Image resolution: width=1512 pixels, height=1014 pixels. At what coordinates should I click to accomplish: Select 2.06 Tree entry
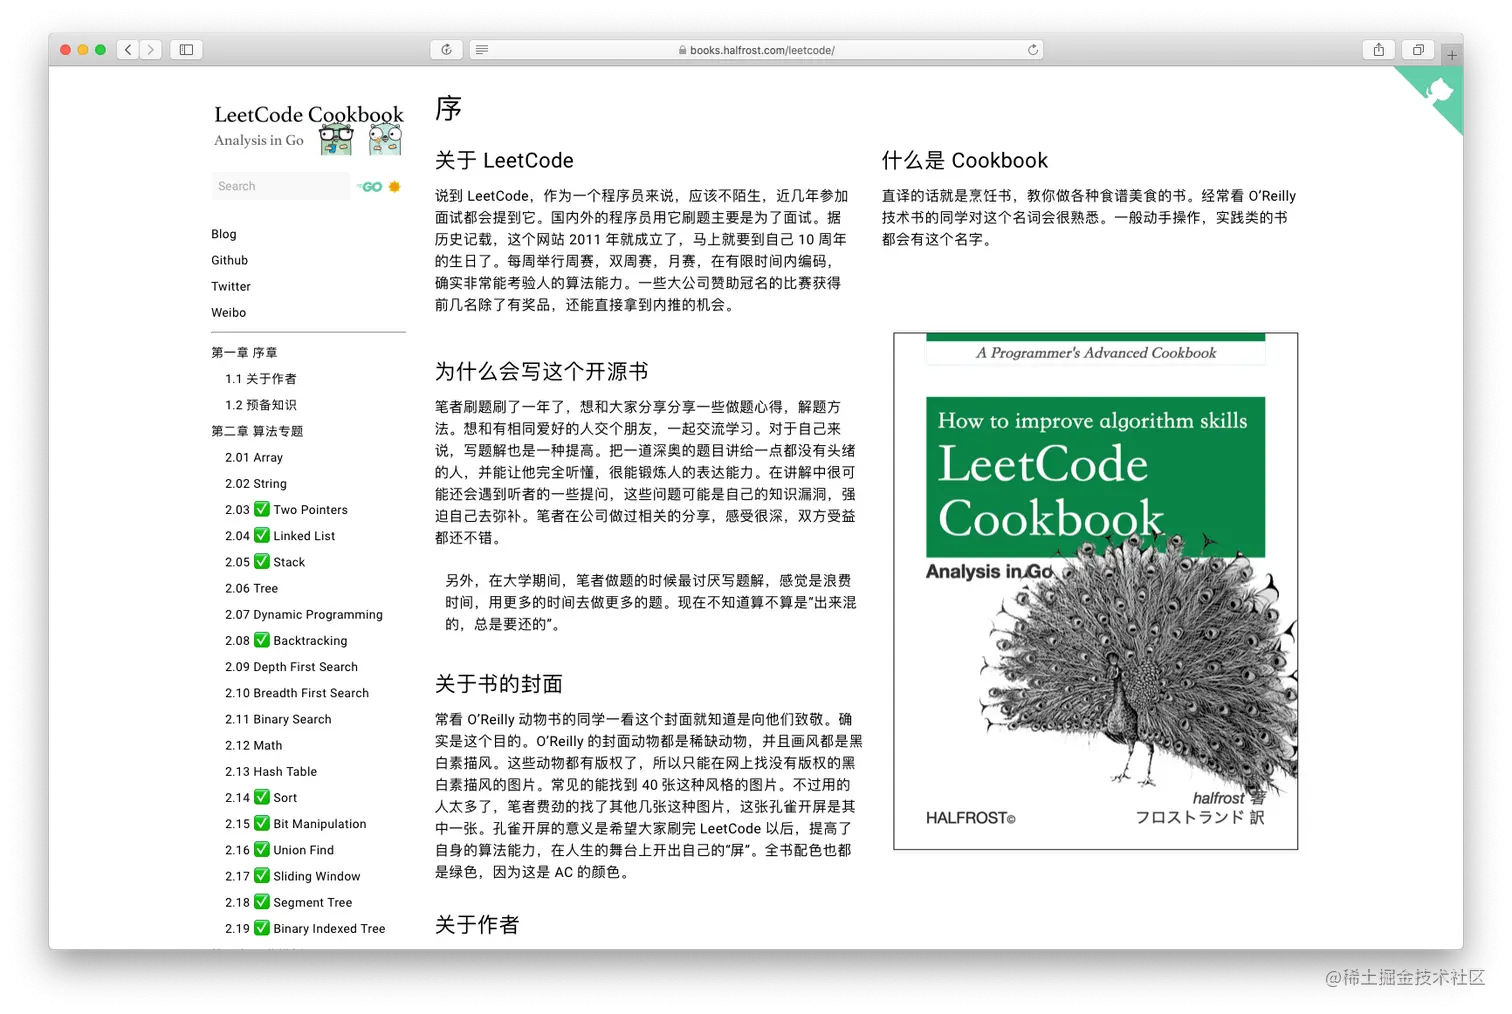coord(252,588)
